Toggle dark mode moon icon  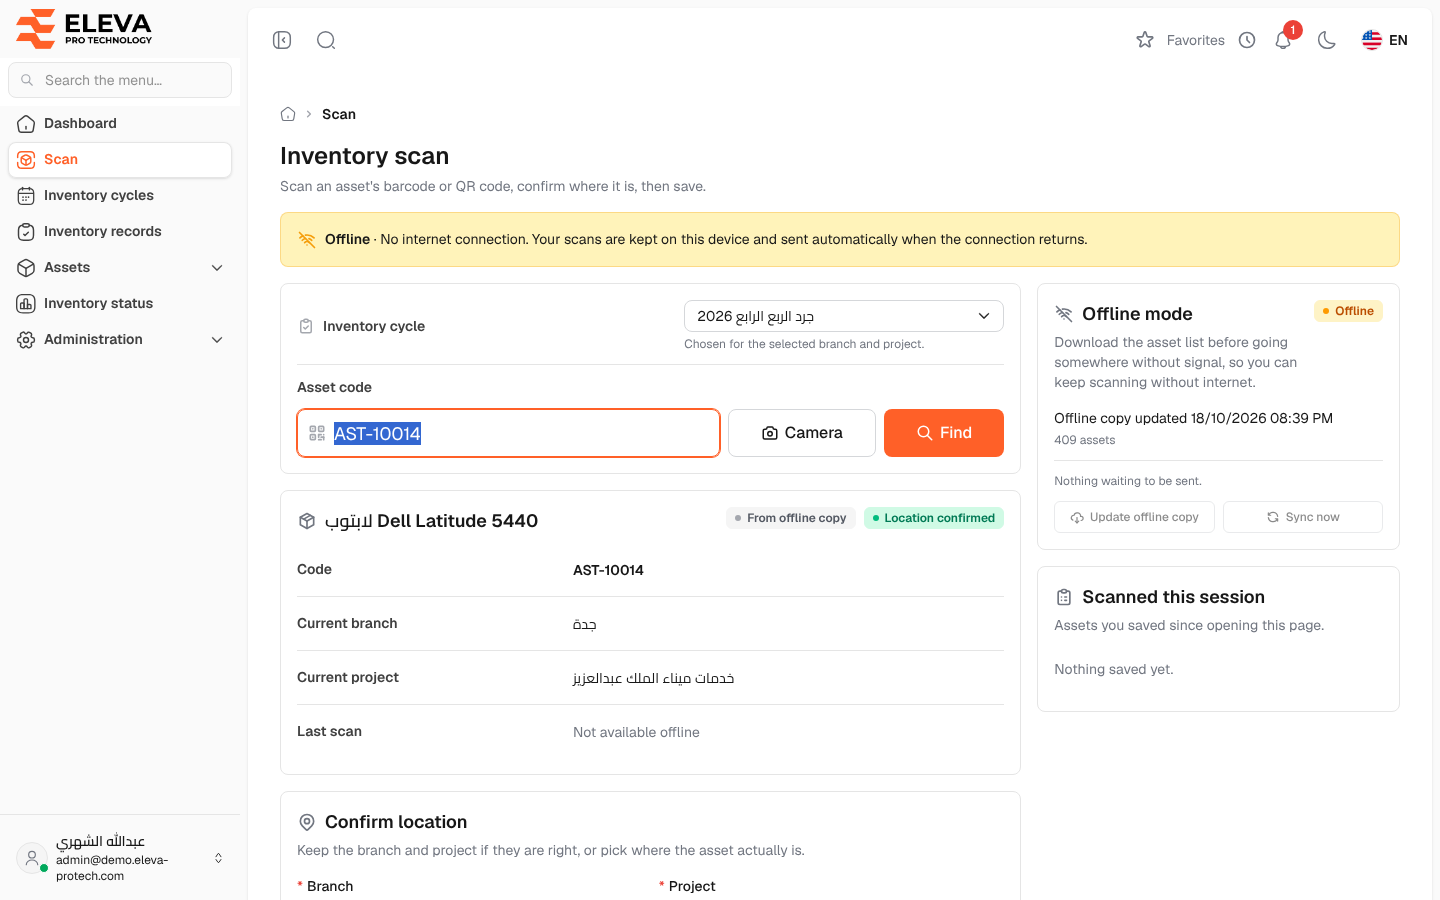click(1327, 40)
